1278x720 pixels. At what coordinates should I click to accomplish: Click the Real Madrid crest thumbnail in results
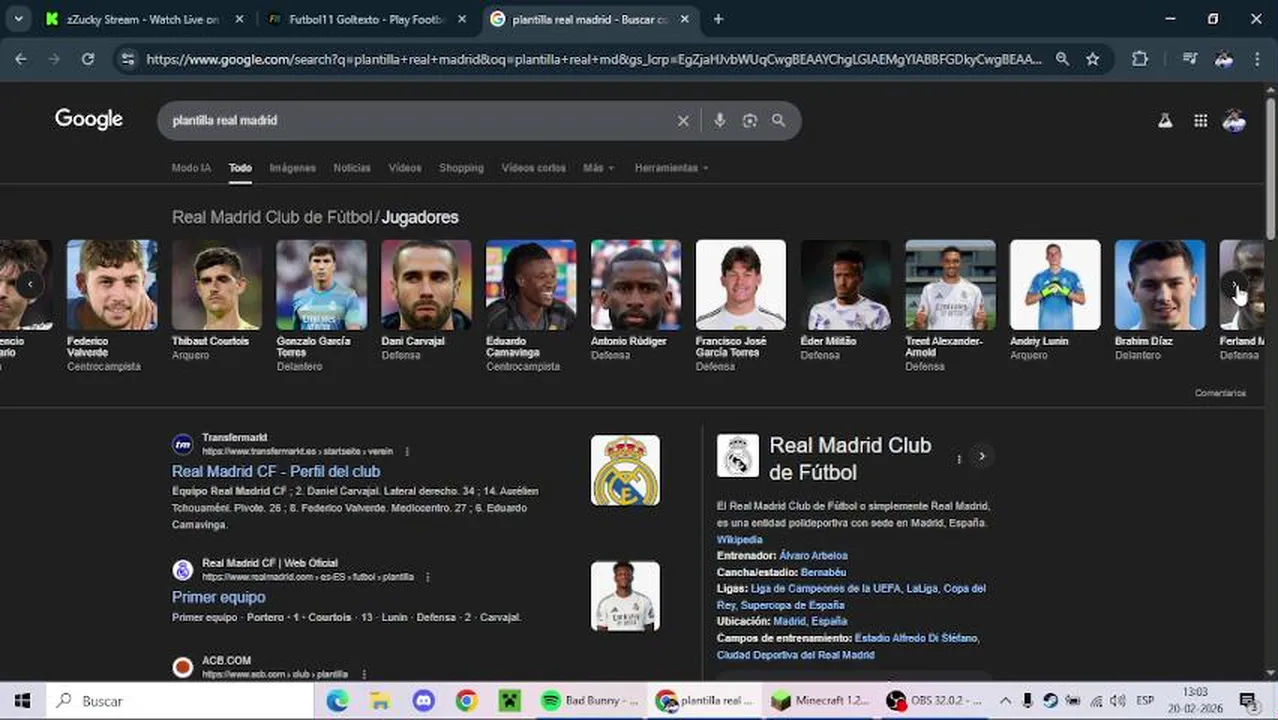625,470
